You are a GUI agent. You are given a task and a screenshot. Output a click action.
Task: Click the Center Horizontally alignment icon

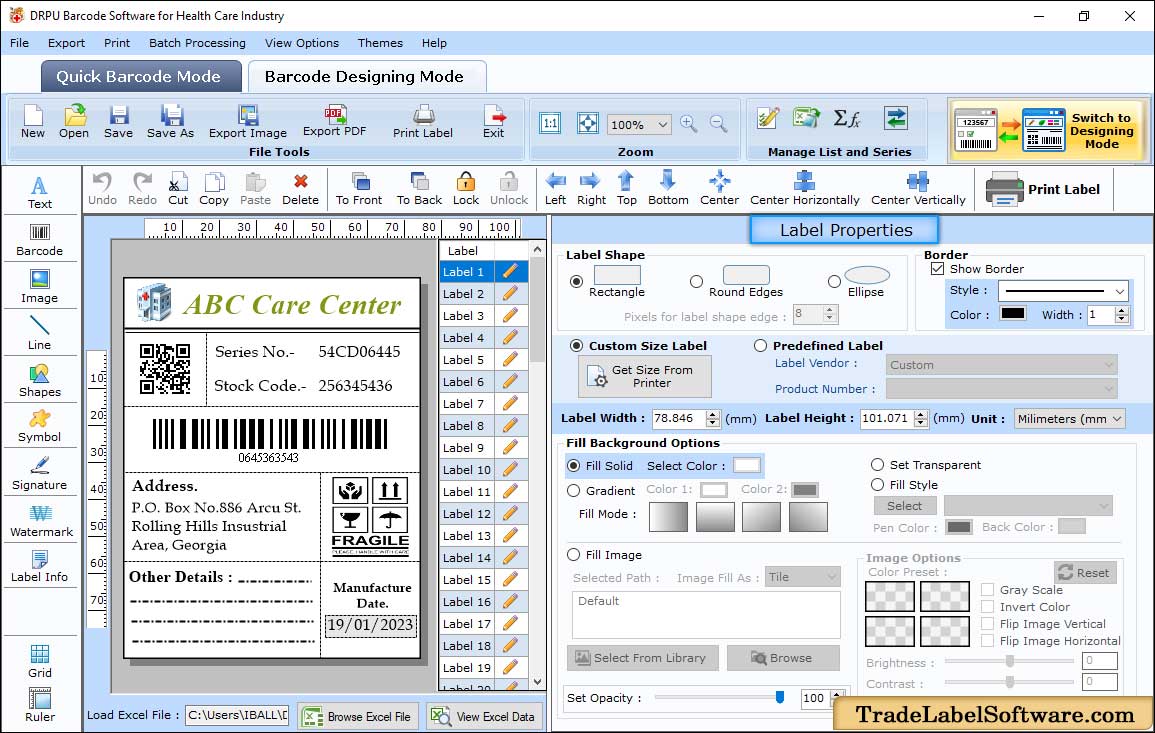click(804, 181)
